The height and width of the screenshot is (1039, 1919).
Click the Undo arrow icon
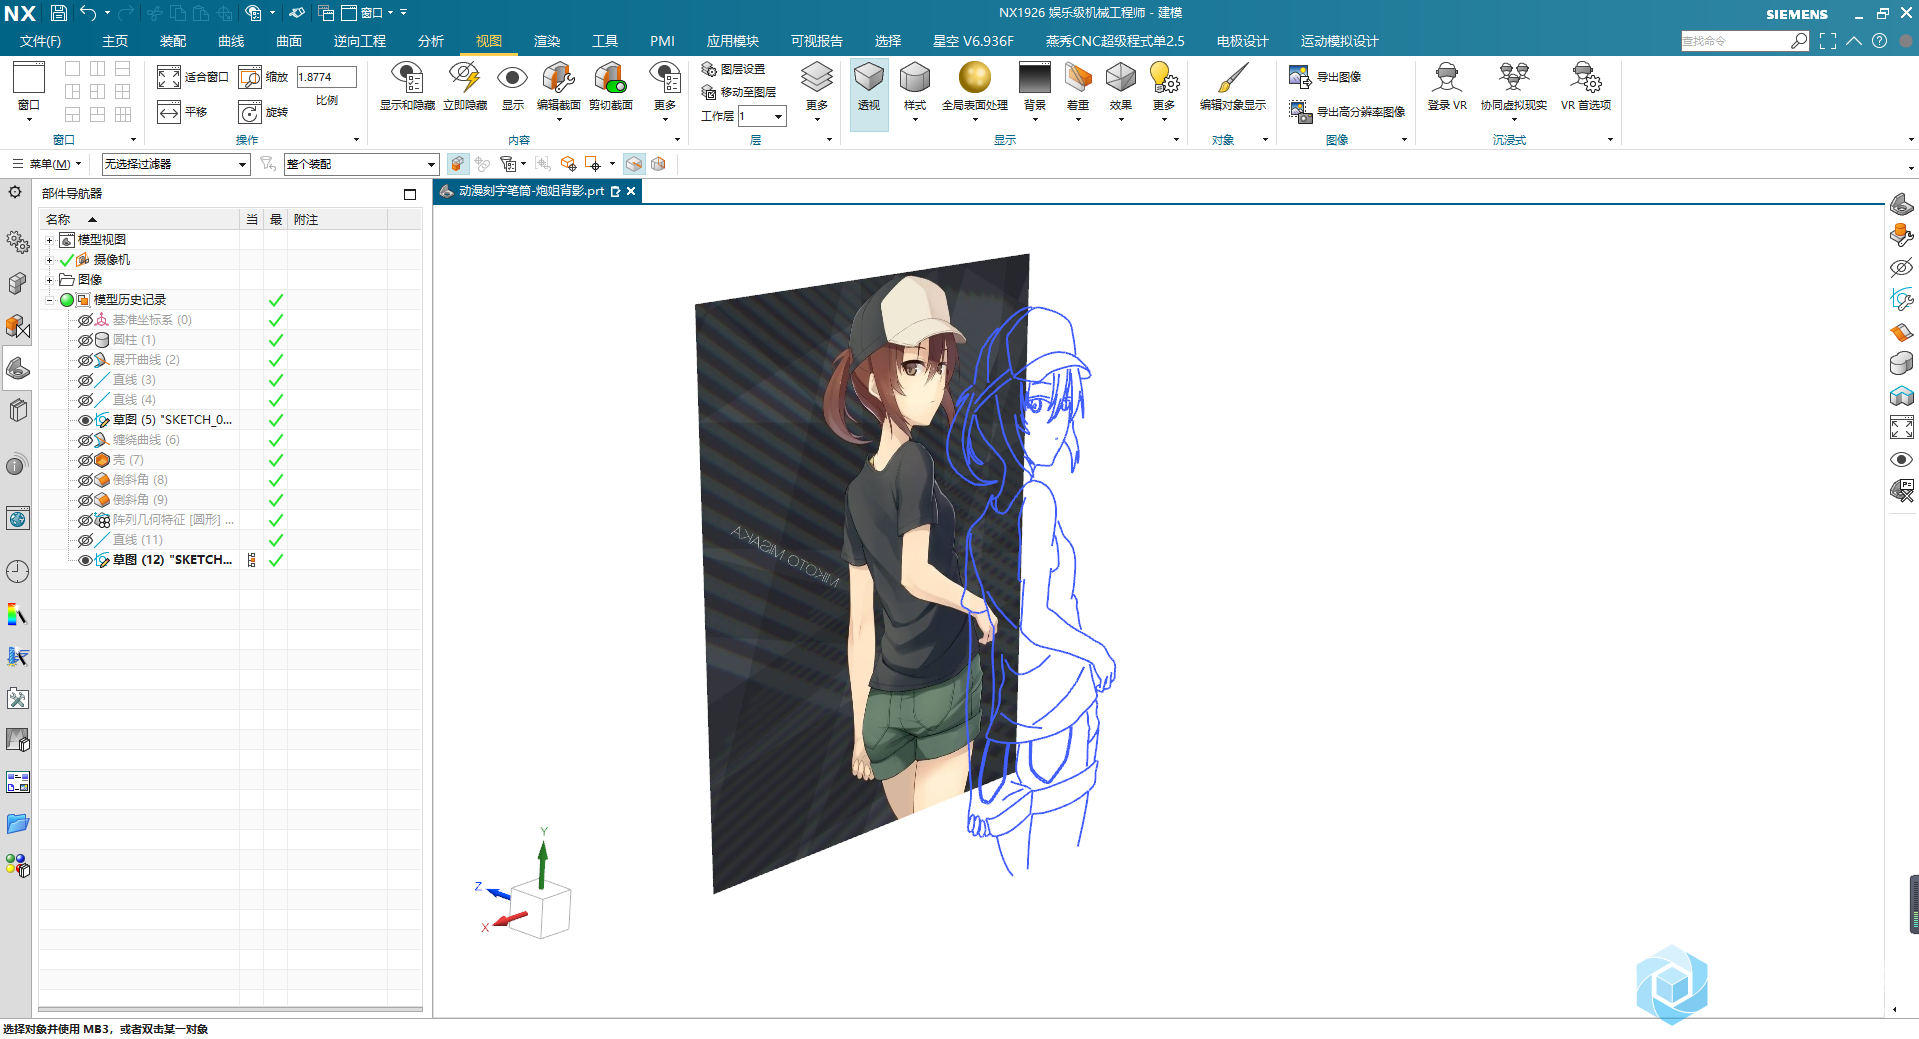tap(88, 13)
